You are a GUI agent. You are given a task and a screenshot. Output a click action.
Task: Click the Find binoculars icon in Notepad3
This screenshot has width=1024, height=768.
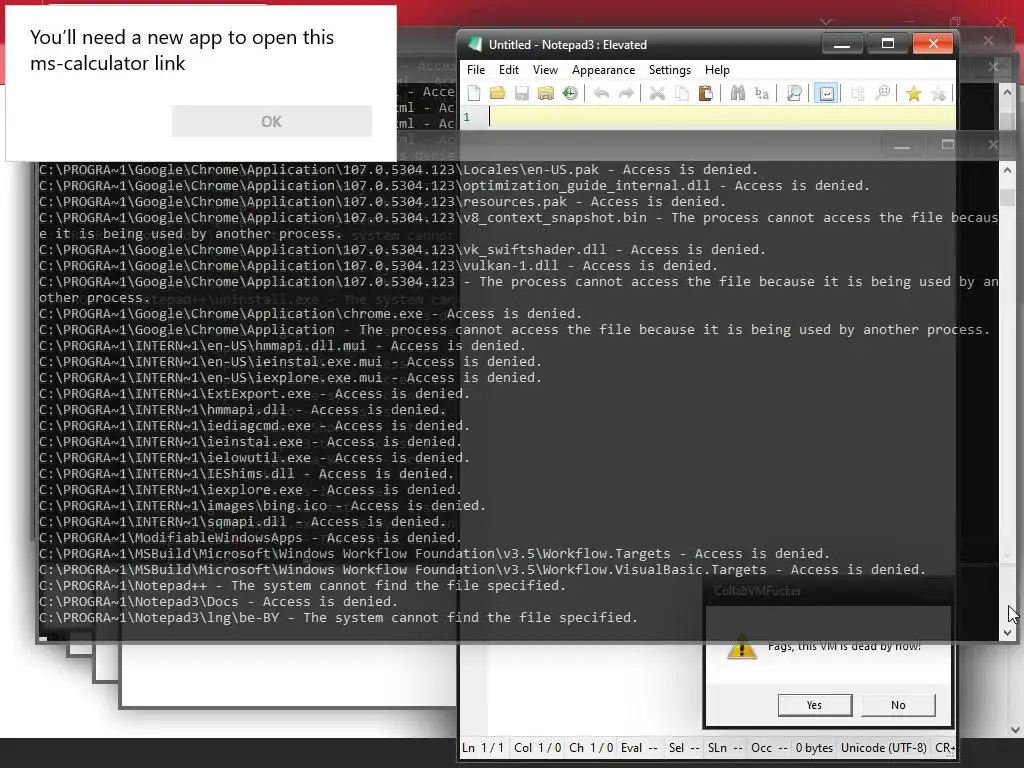tap(737, 93)
